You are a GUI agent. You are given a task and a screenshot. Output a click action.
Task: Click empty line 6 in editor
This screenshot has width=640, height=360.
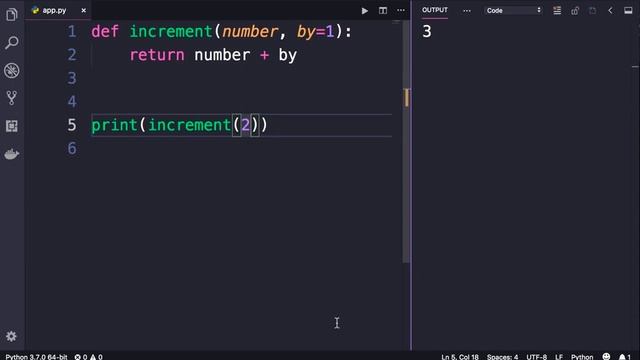click(241, 148)
